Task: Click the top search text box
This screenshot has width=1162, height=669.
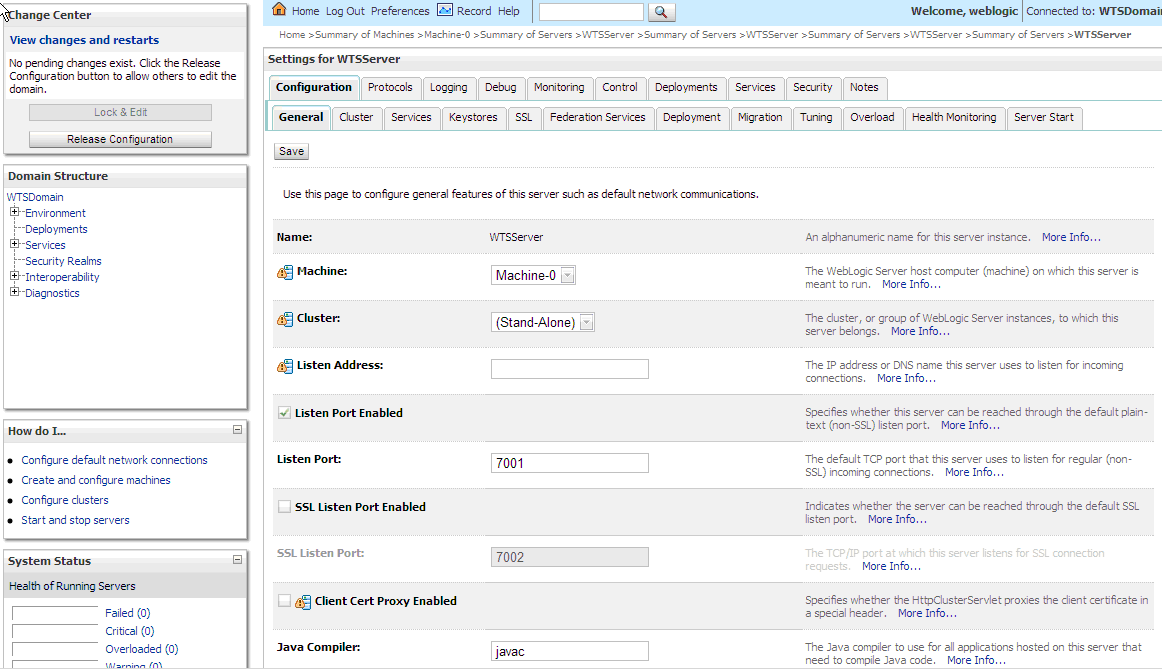Action: tap(591, 12)
